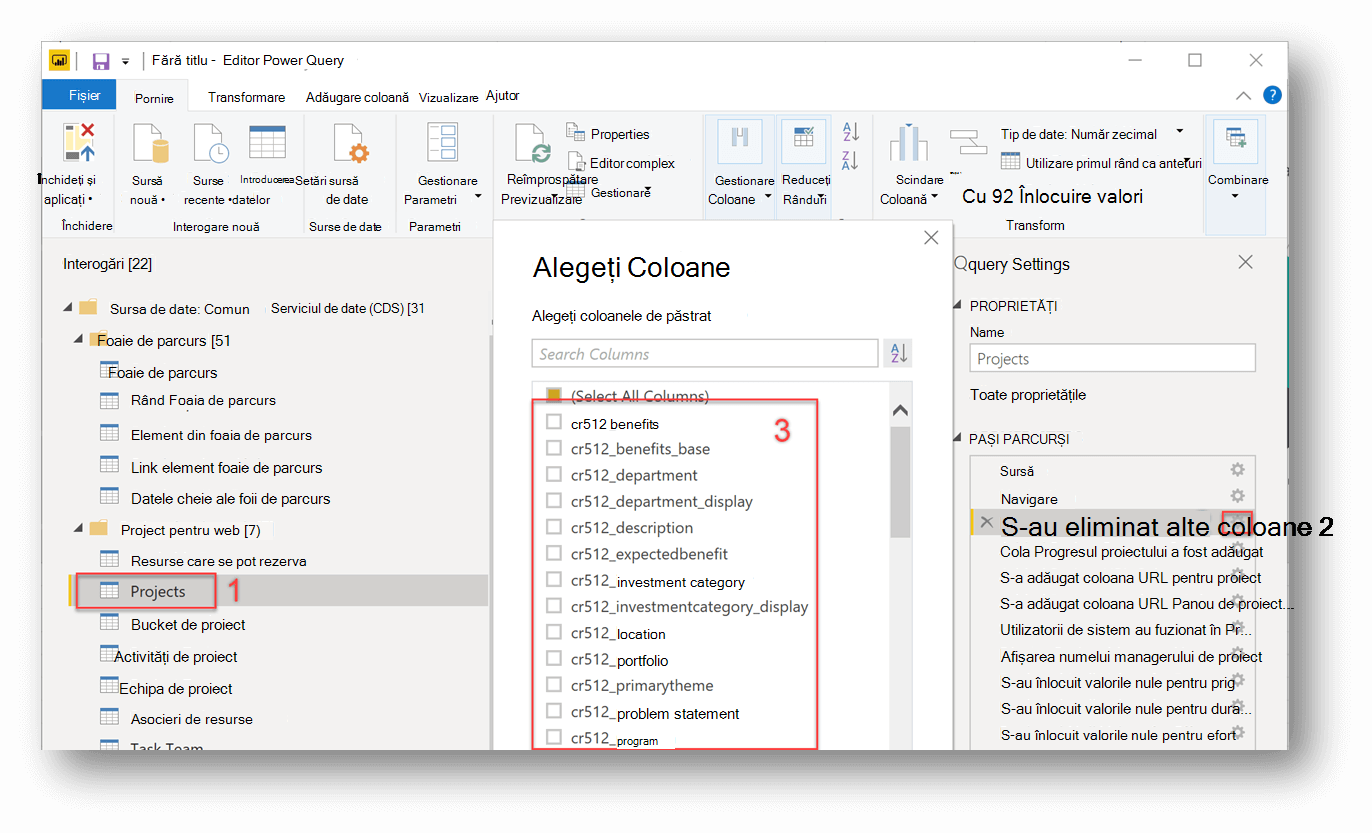Collapse the Project pentru web folder

[79, 528]
